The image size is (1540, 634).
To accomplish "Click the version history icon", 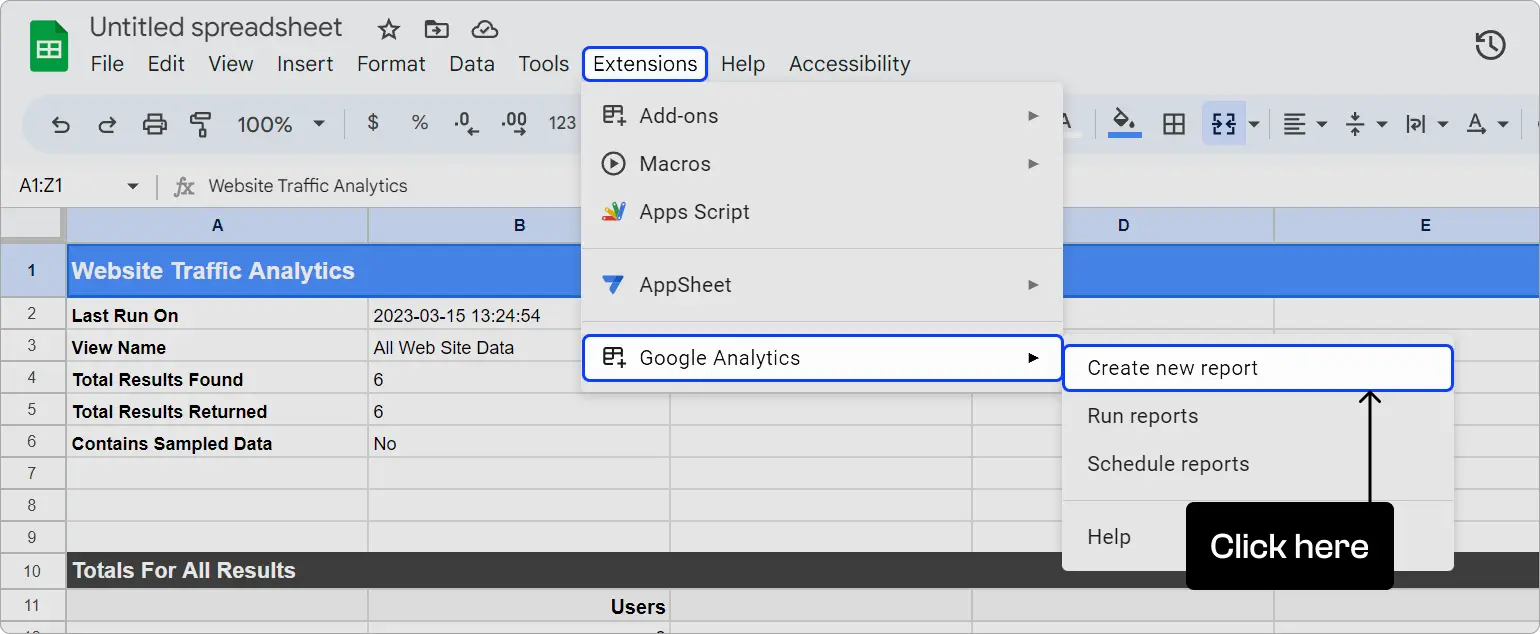I will pos(1489,45).
